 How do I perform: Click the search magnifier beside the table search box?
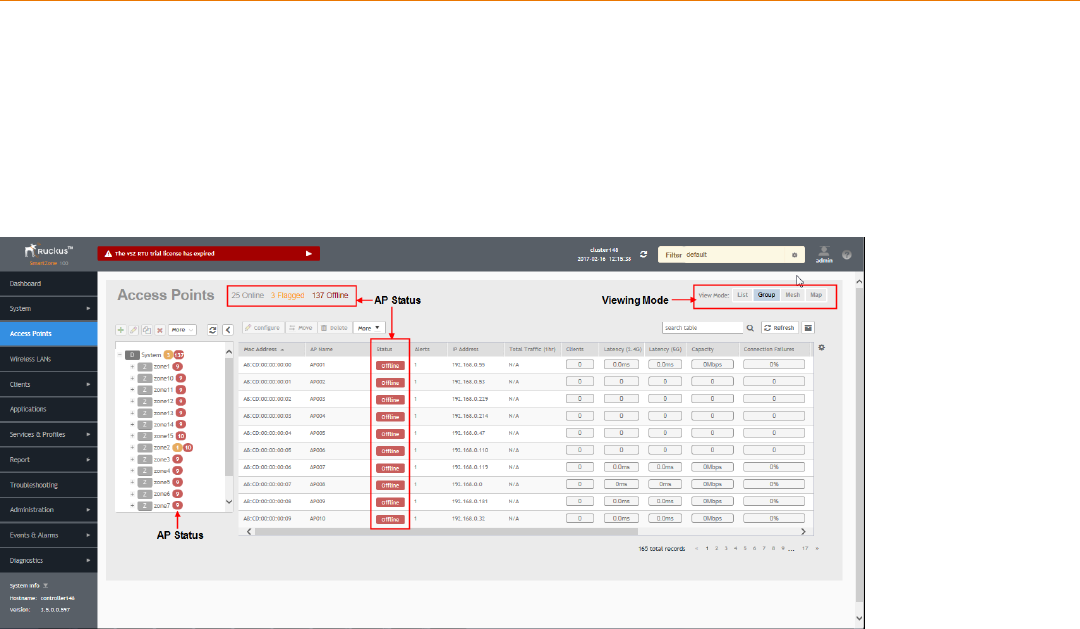[750, 328]
